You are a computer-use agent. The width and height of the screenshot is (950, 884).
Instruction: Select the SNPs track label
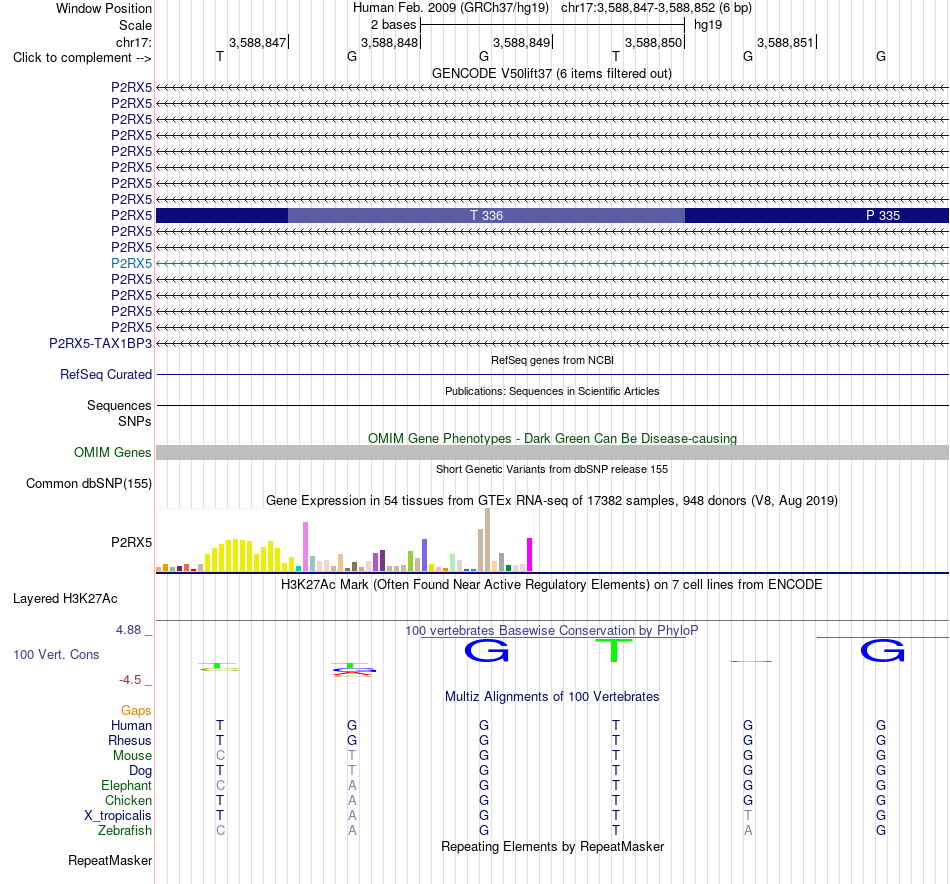(x=135, y=421)
